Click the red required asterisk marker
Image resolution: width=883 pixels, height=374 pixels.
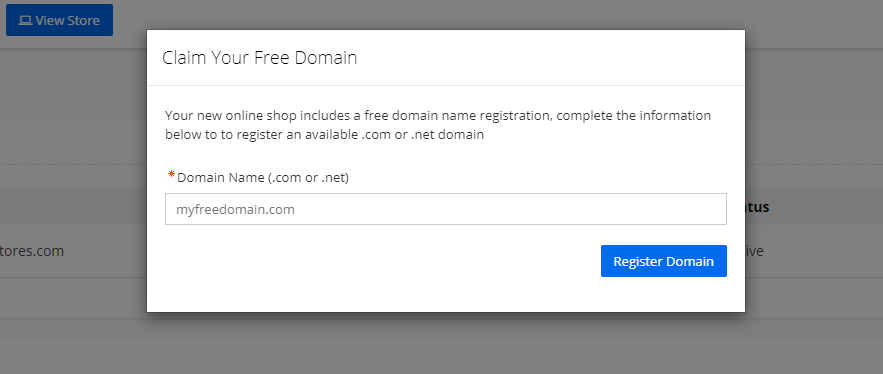coord(171,175)
